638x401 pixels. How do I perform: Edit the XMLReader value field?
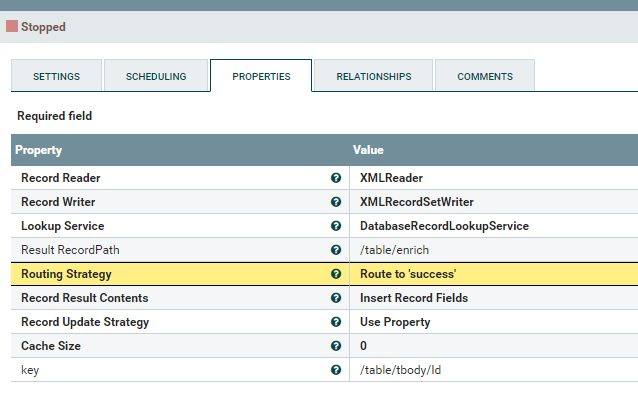(391, 178)
